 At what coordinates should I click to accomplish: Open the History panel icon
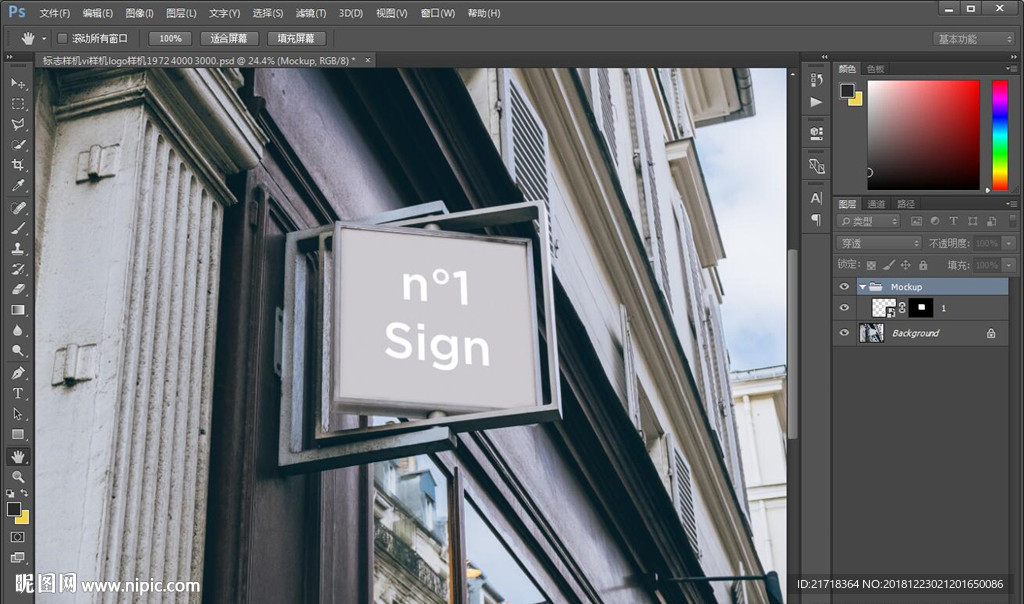tap(816, 80)
